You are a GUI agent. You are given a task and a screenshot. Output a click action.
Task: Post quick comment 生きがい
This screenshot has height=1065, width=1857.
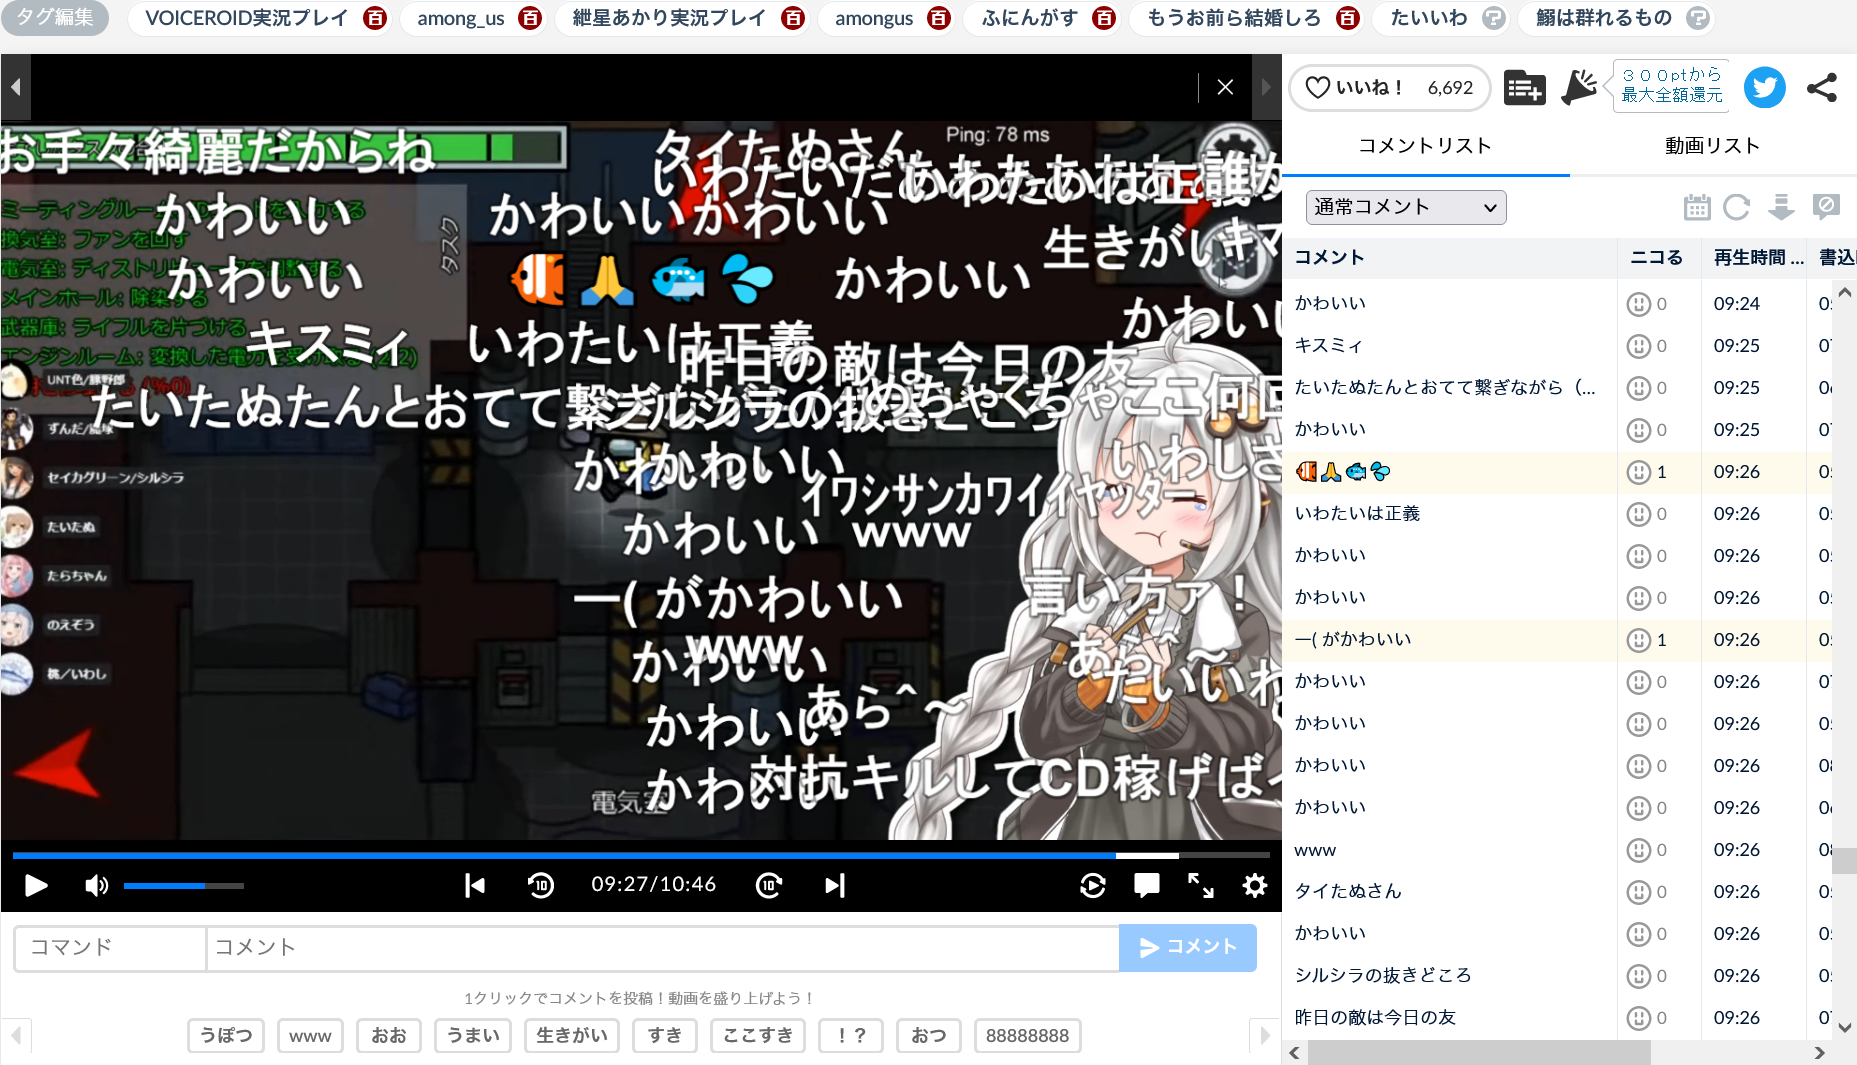tap(572, 1036)
